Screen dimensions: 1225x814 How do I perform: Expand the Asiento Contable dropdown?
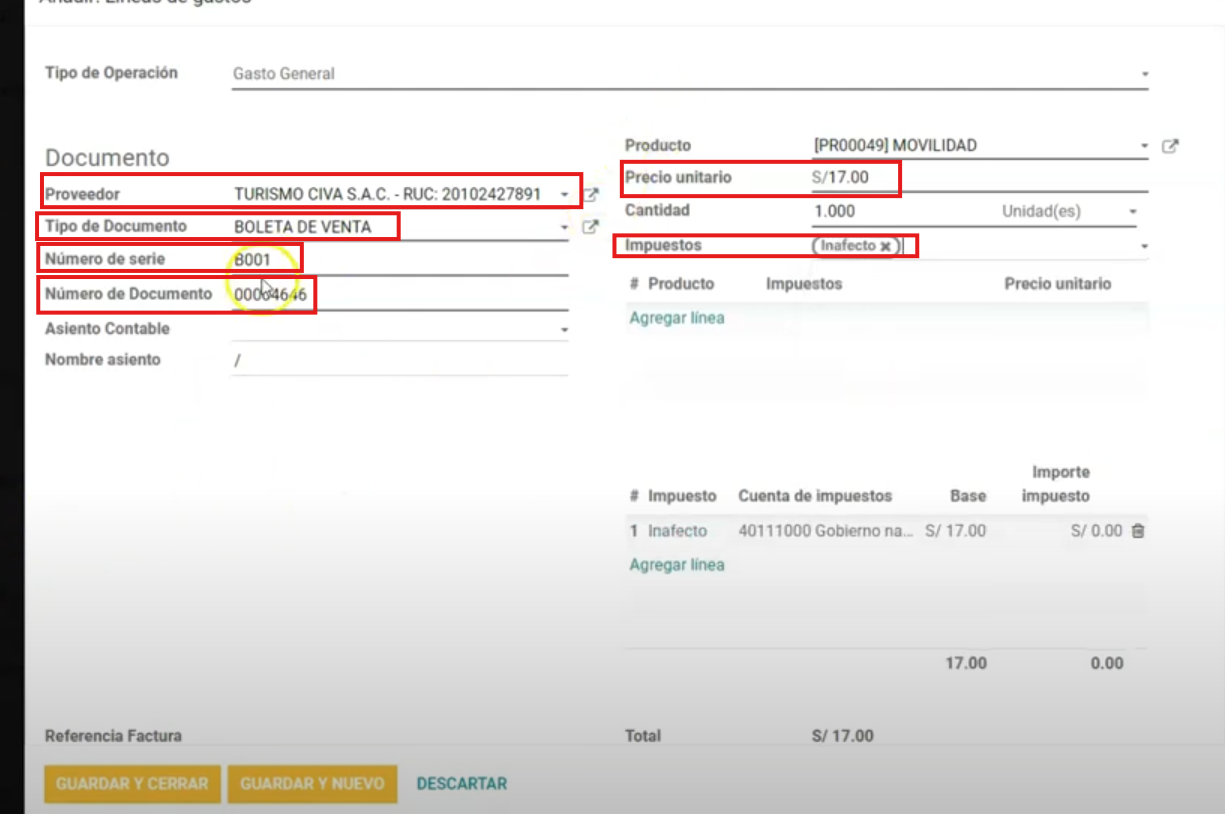point(564,329)
